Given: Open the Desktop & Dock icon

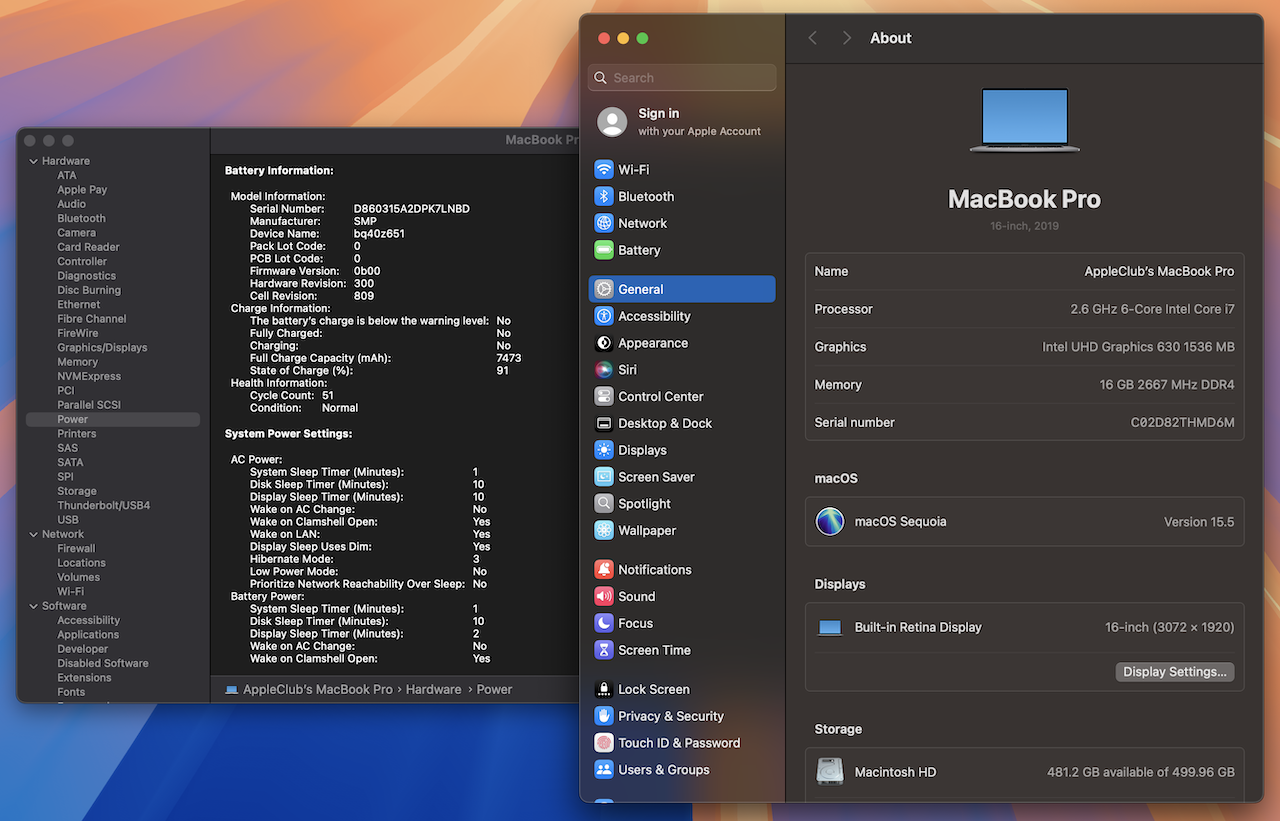Looking at the screenshot, I should pos(603,423).
